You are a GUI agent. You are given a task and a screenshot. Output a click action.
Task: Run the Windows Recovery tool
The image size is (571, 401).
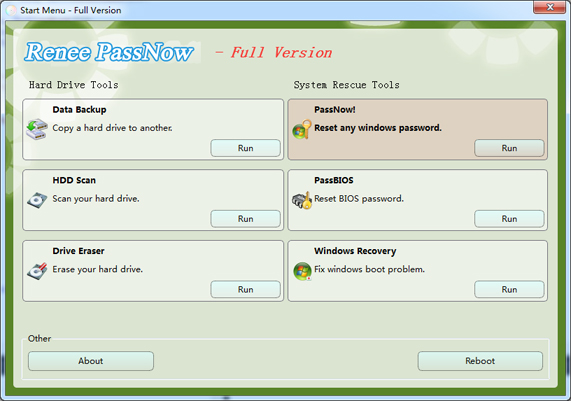tap(509, 290)
